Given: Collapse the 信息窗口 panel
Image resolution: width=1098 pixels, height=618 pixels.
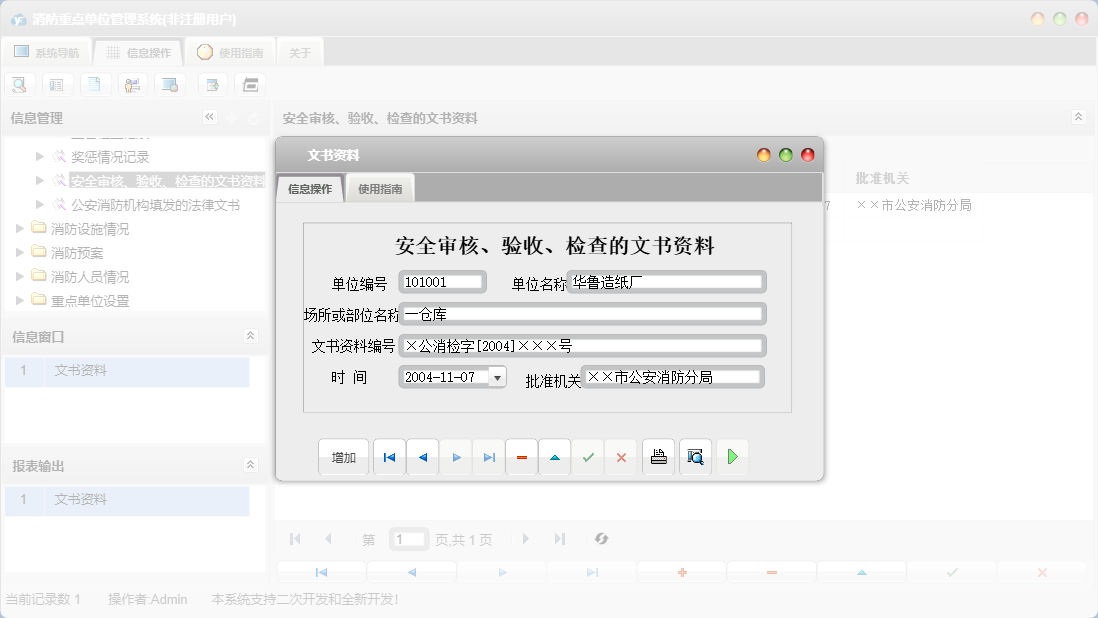Looking at the screenshot, I should point(250,337).
